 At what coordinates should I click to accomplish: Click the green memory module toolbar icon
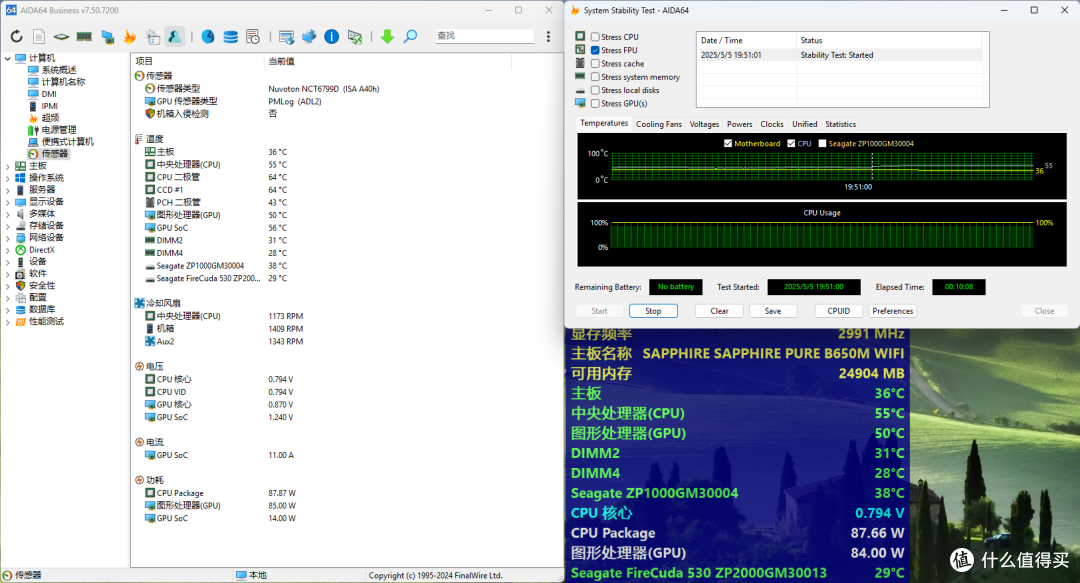84,37
